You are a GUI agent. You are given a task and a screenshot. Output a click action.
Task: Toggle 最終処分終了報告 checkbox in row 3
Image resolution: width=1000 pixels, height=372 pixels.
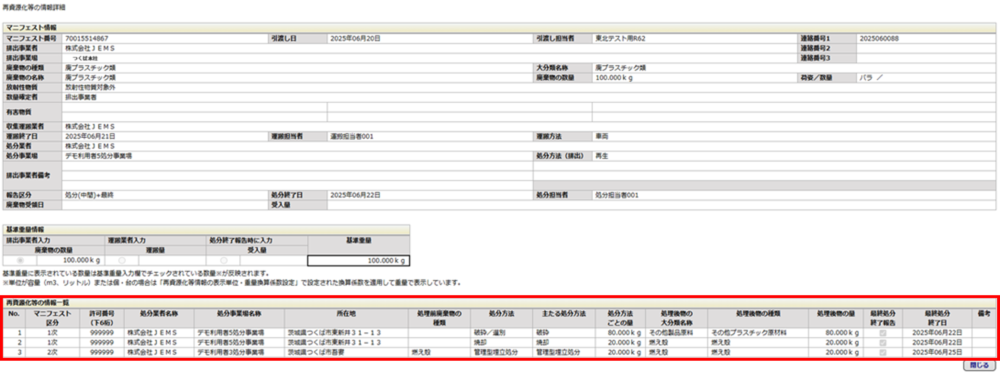[883, 352]
